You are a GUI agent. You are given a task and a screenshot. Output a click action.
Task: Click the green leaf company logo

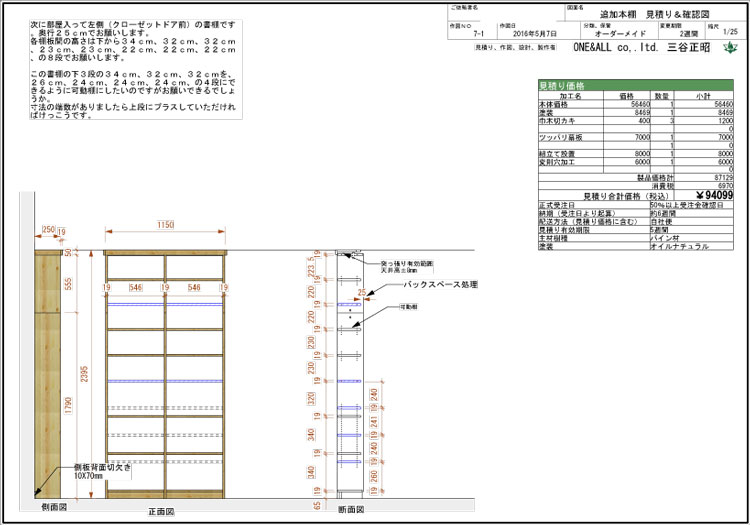click(x=730, y=48)
